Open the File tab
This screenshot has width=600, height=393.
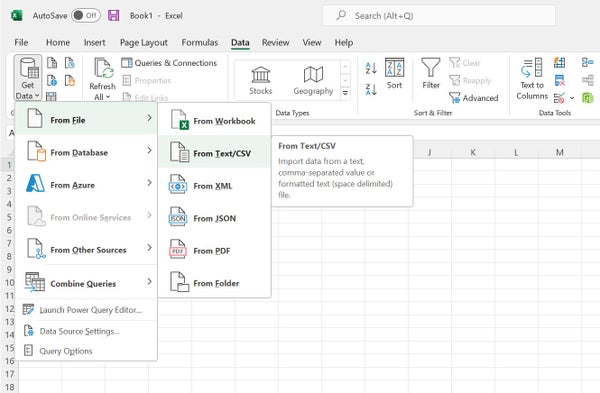21,42
